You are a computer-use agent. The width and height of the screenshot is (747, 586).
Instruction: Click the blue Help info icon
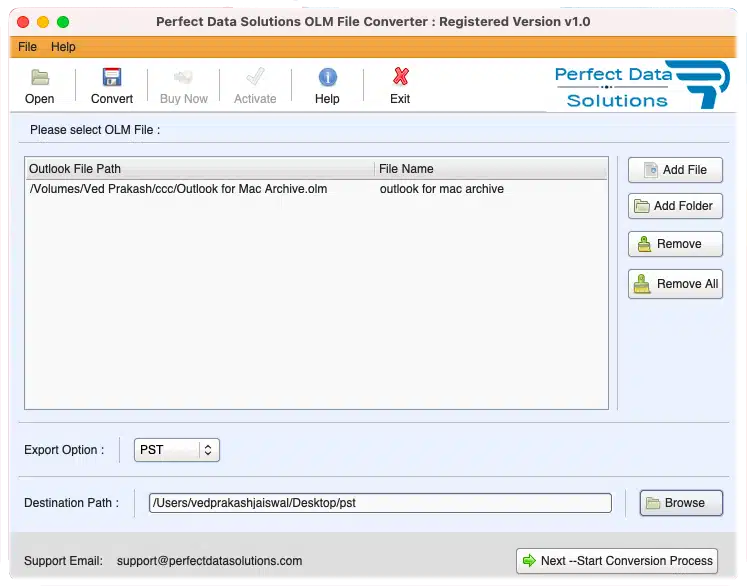tap(327, 77)
